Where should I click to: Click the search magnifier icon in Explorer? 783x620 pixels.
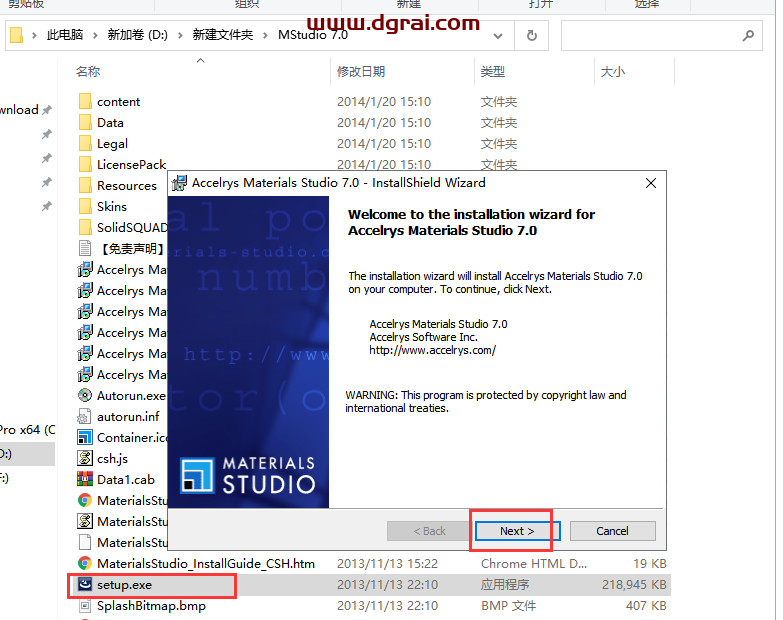click(748, 35)
